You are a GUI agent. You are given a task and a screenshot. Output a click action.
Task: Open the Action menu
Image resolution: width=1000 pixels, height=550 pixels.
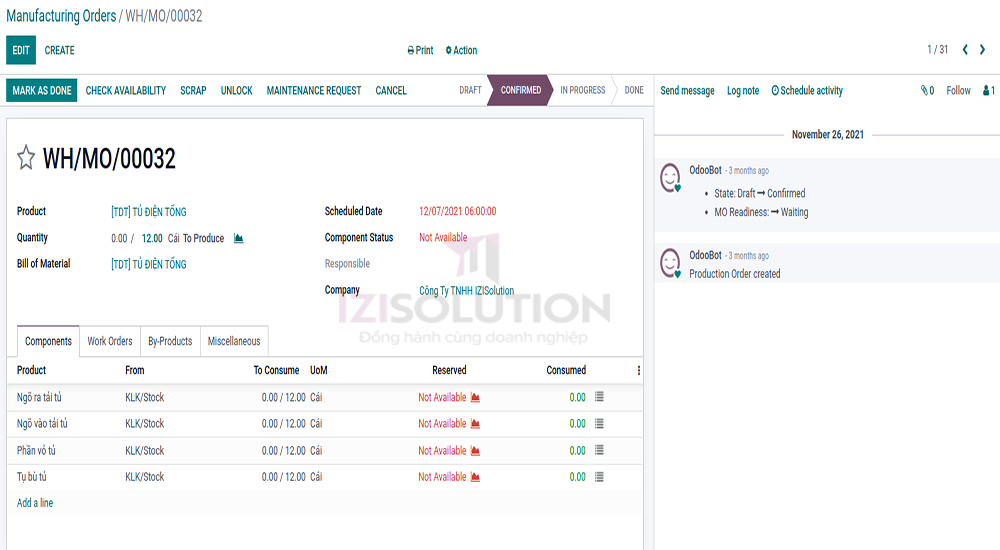(461, 50)
